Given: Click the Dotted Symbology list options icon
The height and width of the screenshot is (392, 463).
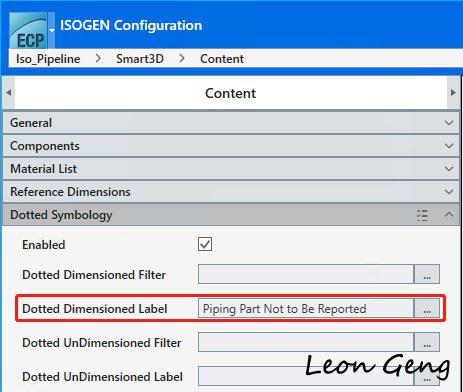Looking at the screenshot, I should (422, 215).
